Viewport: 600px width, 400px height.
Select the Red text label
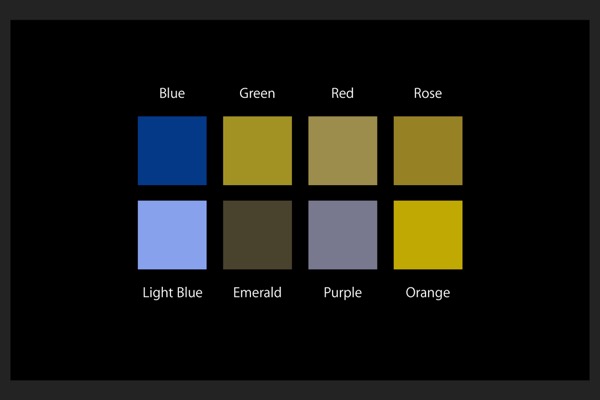[342, 93]
